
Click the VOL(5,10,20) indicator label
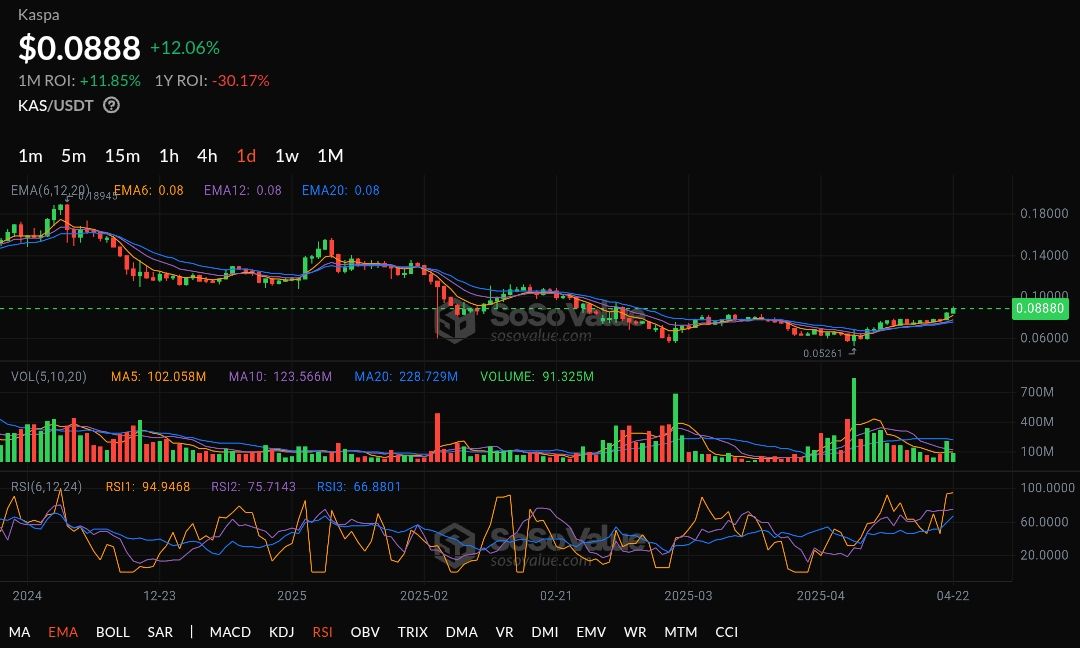(x=49, y=377)
